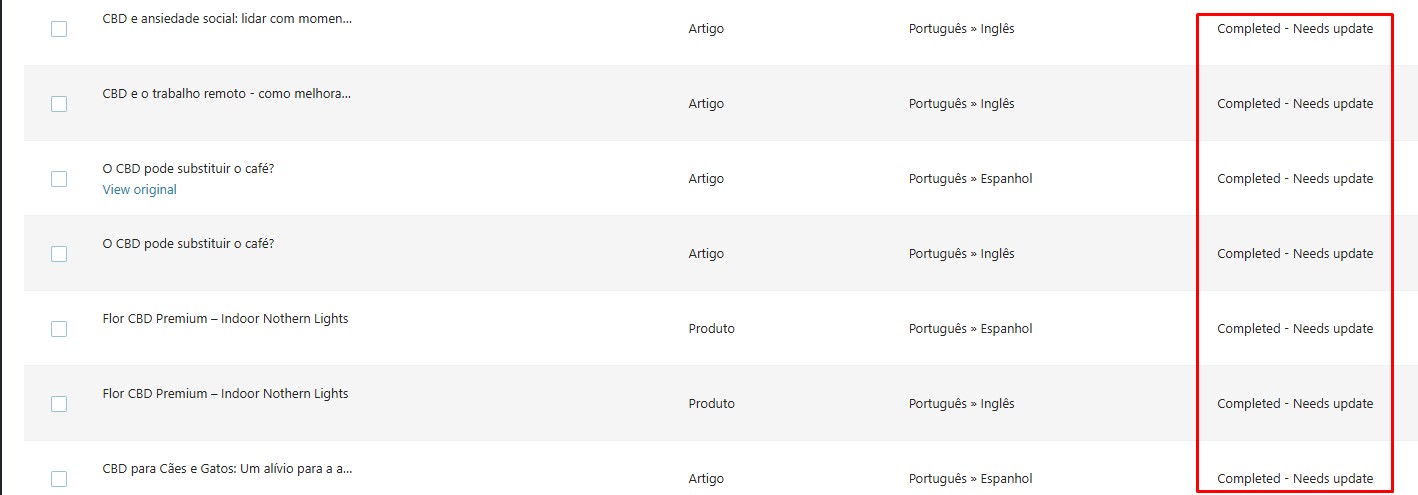Click the 'CBD para Cães e Gatos' title
This screenshot has height=495, width=1418.
point(227,468)
